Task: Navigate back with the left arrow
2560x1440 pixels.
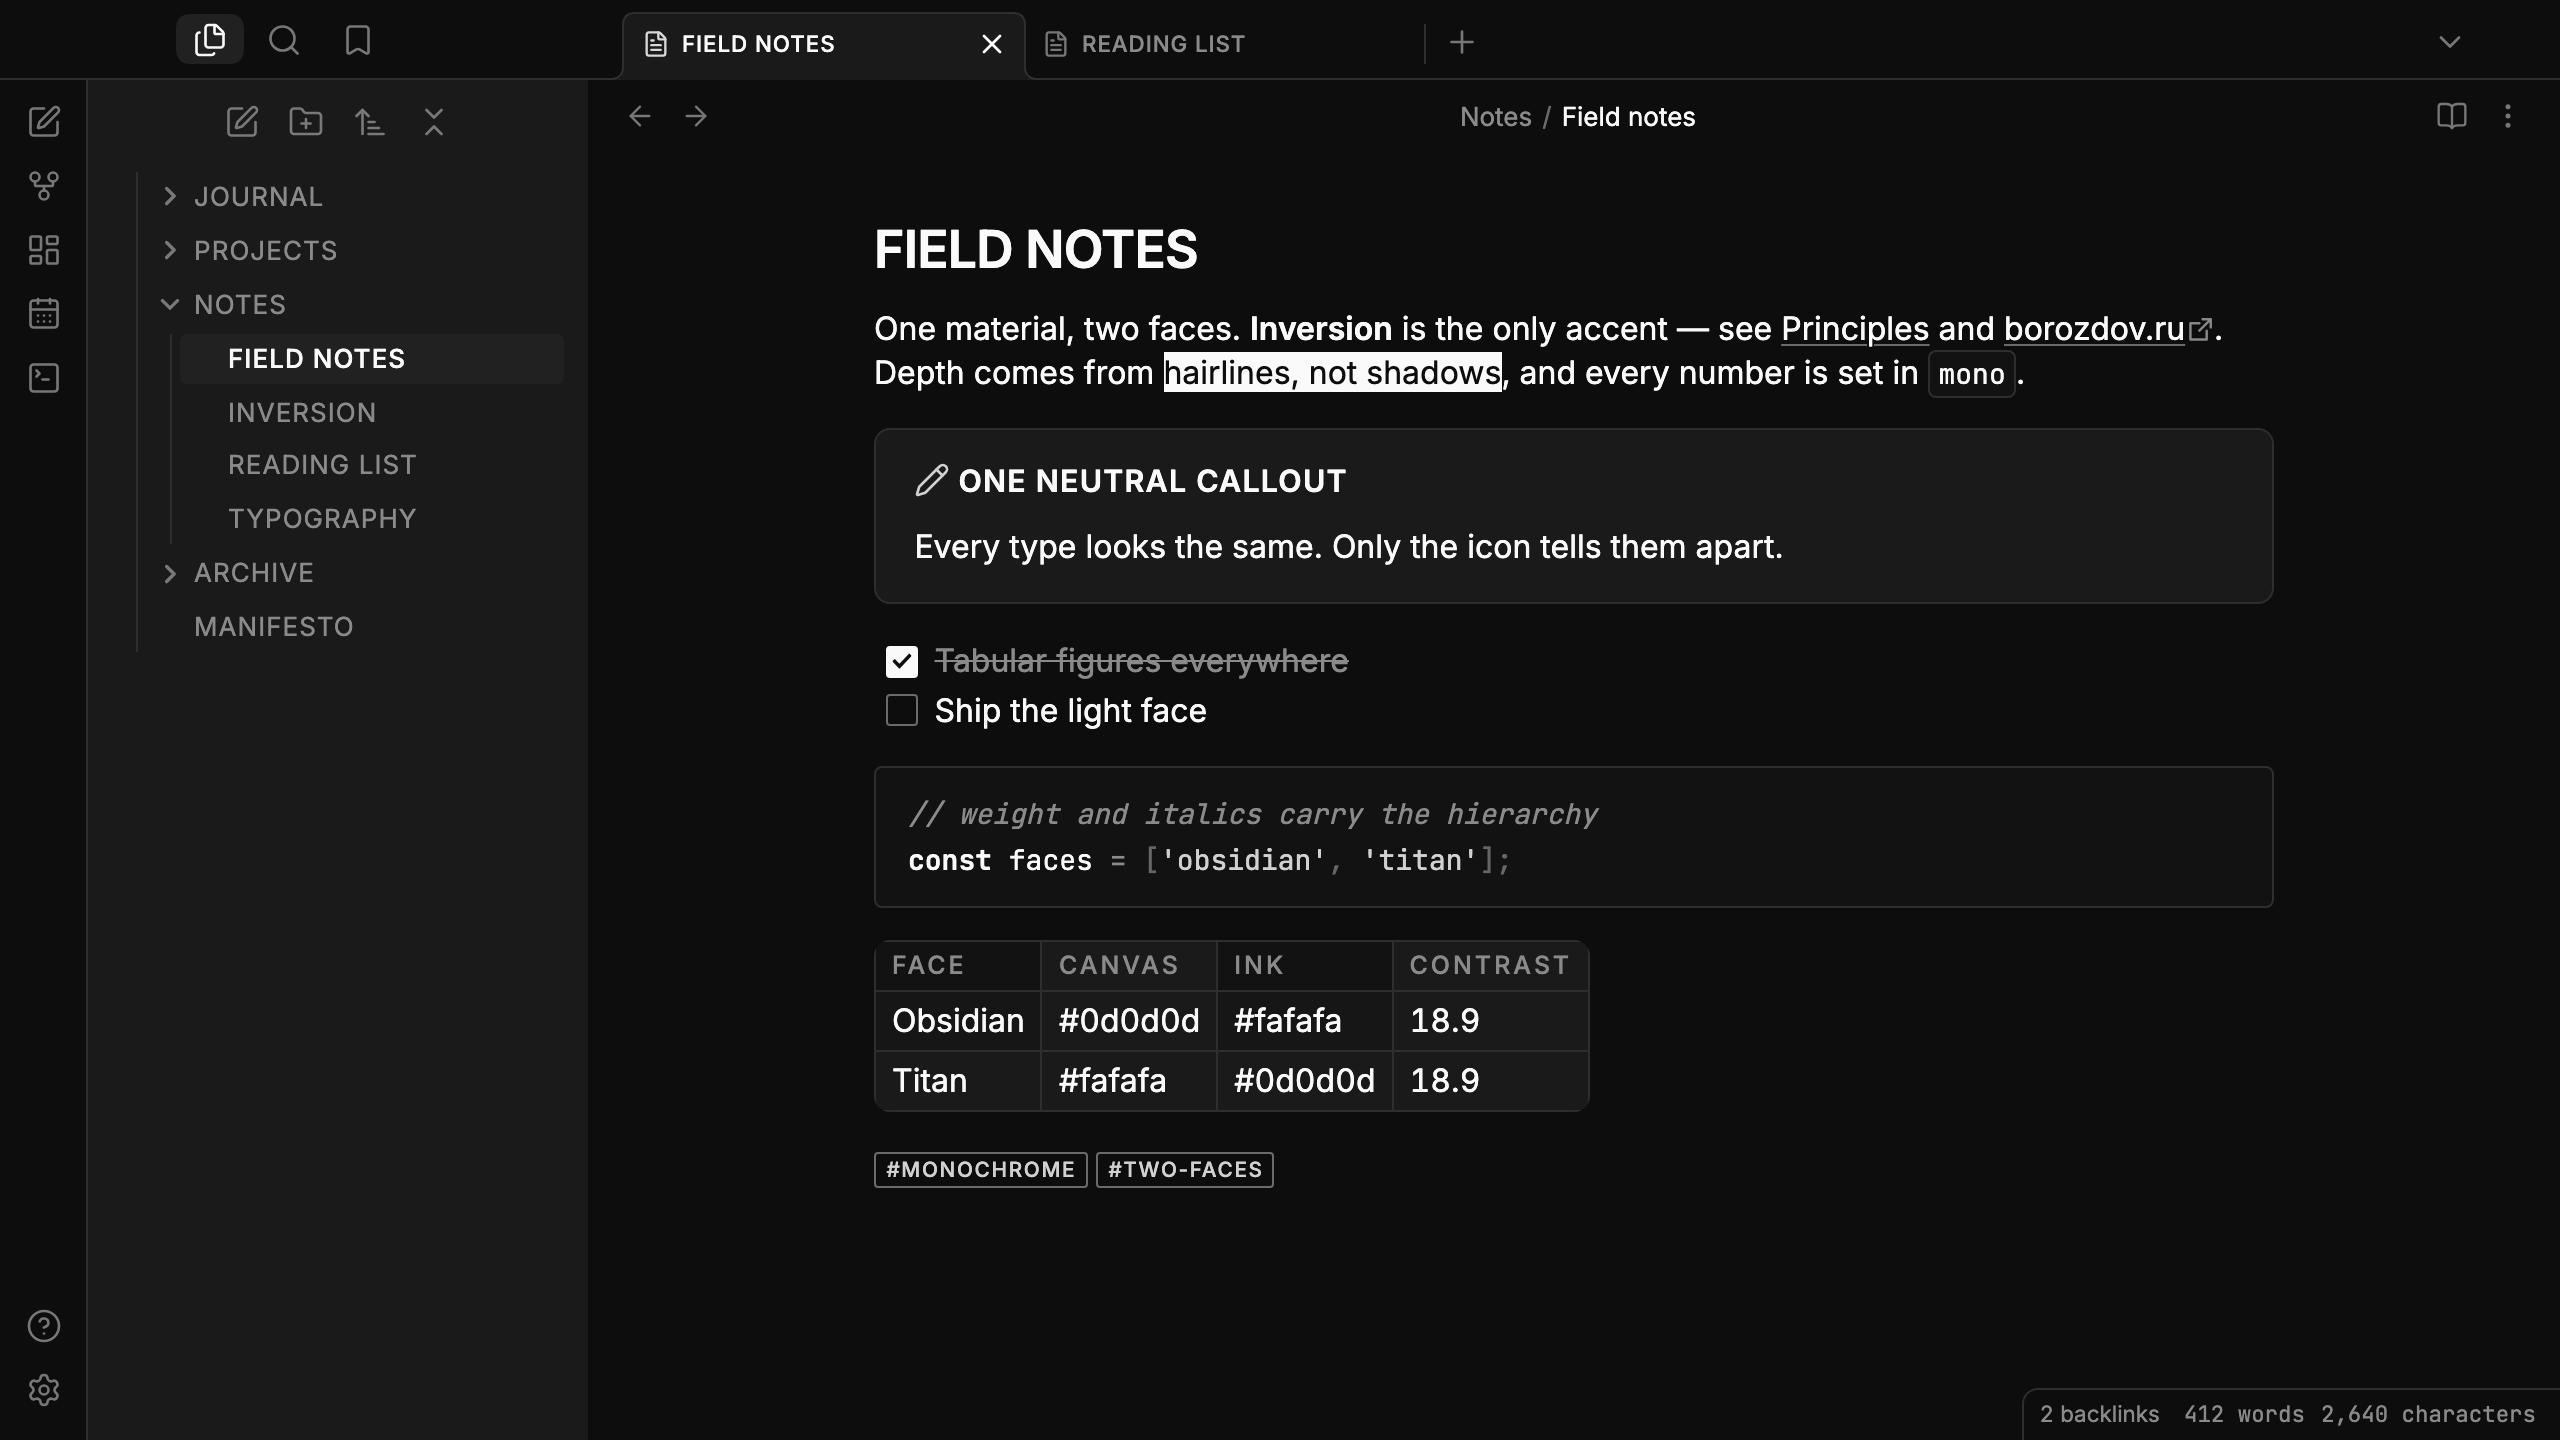Action: pyautogui.click(x=640, y=117)
